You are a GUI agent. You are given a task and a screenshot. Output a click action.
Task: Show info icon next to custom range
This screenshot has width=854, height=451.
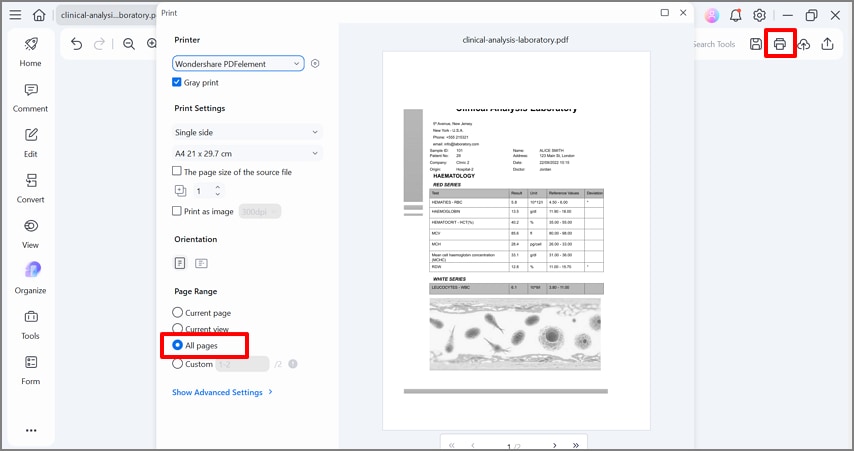292,364
